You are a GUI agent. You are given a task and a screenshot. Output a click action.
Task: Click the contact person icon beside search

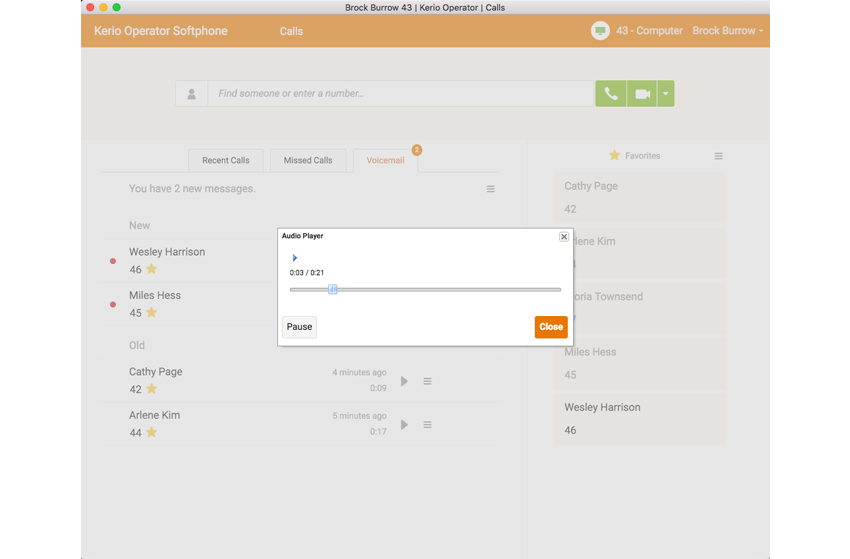pos(191,94)
